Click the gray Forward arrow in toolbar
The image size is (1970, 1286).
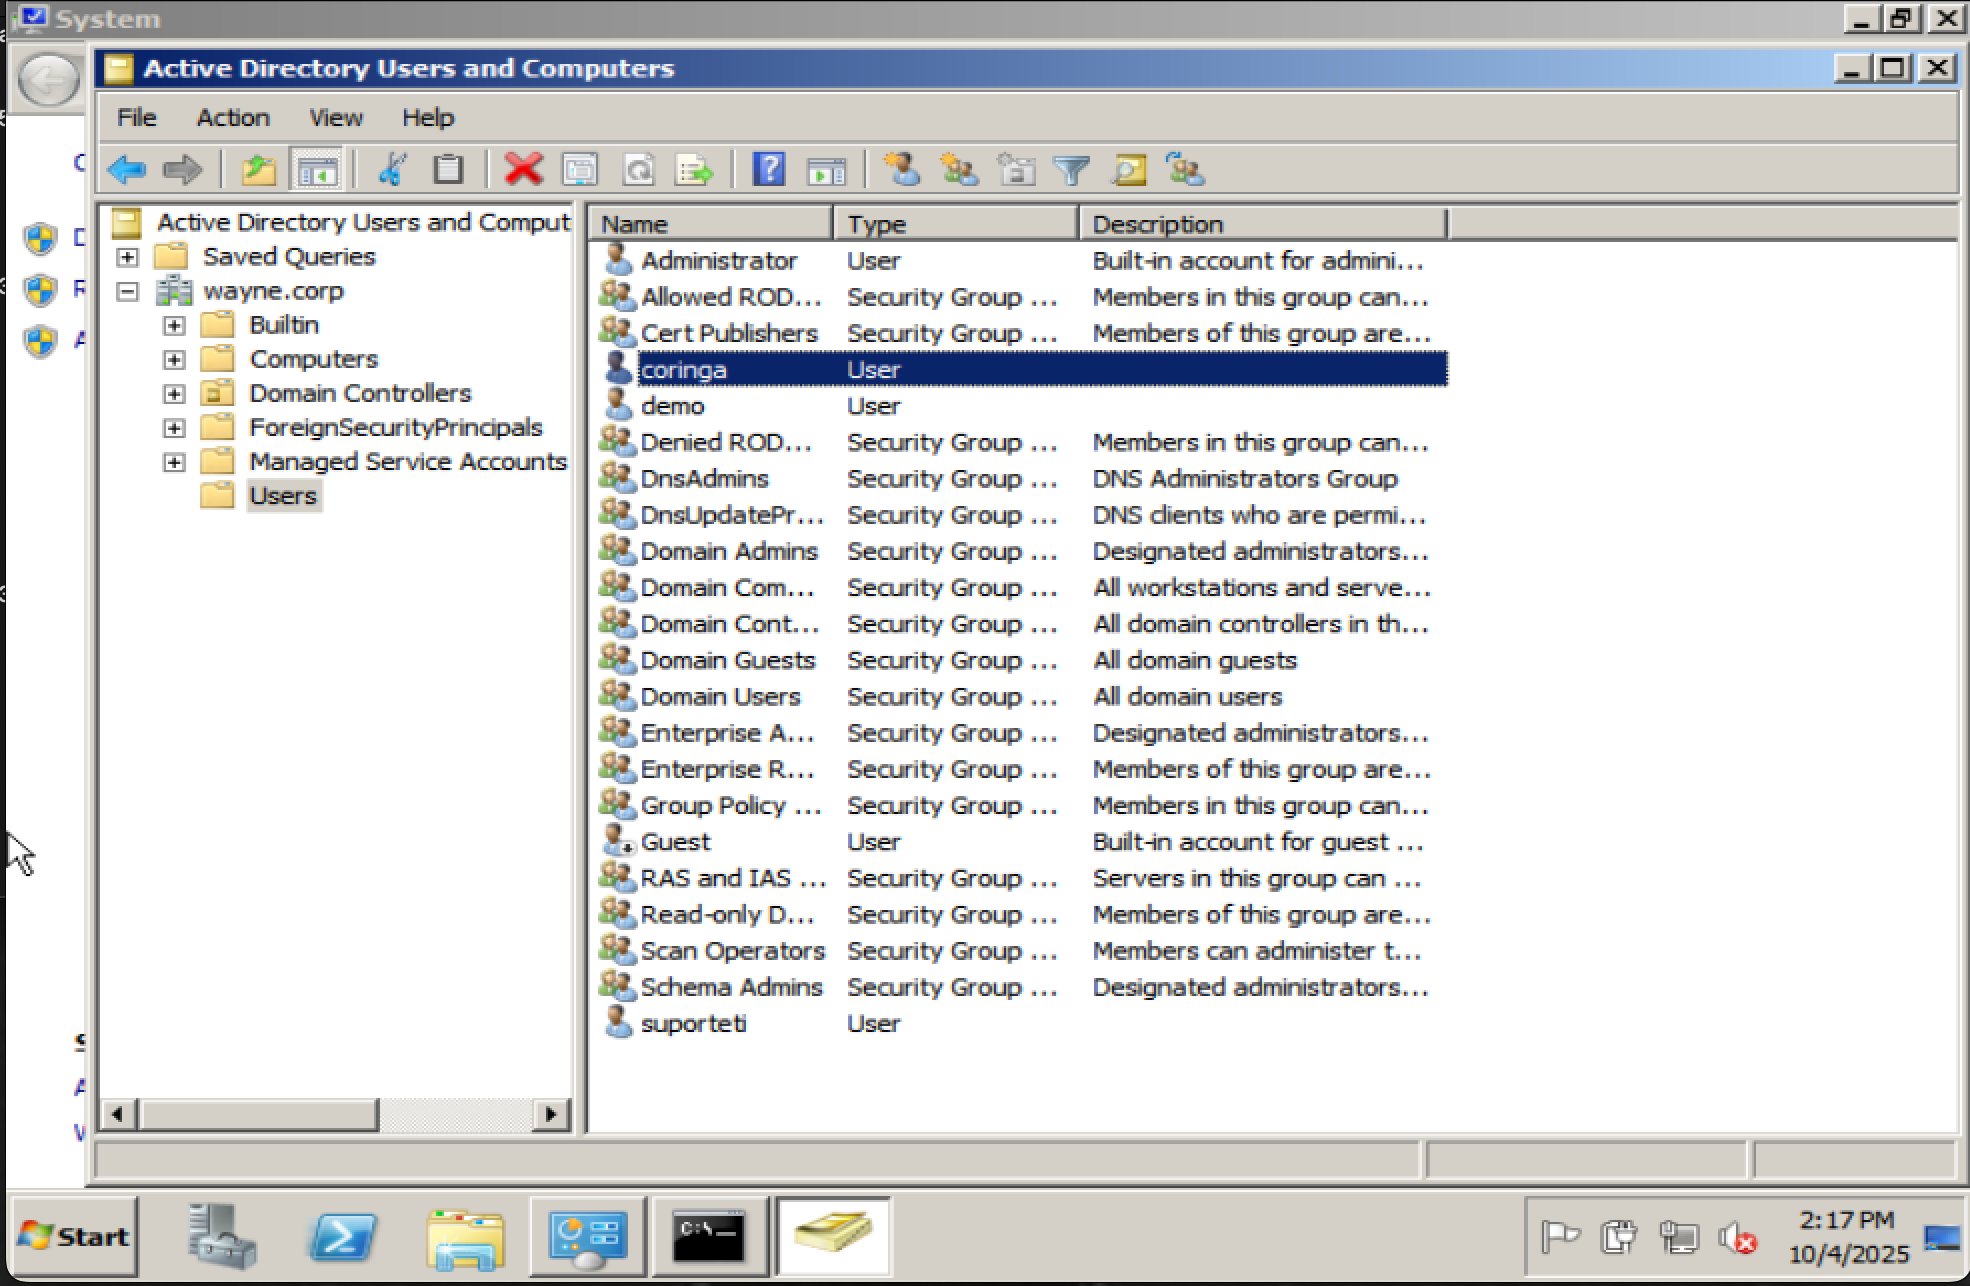pos(182,170)
